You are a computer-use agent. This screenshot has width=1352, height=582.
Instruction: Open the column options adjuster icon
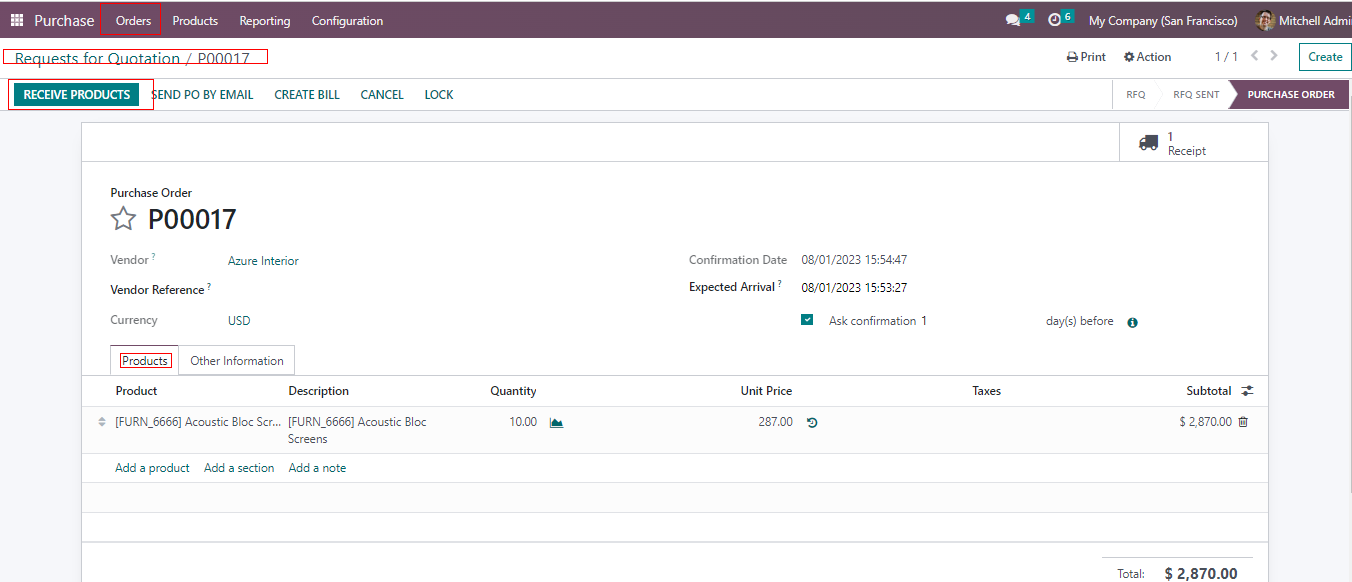(1247, 391)
